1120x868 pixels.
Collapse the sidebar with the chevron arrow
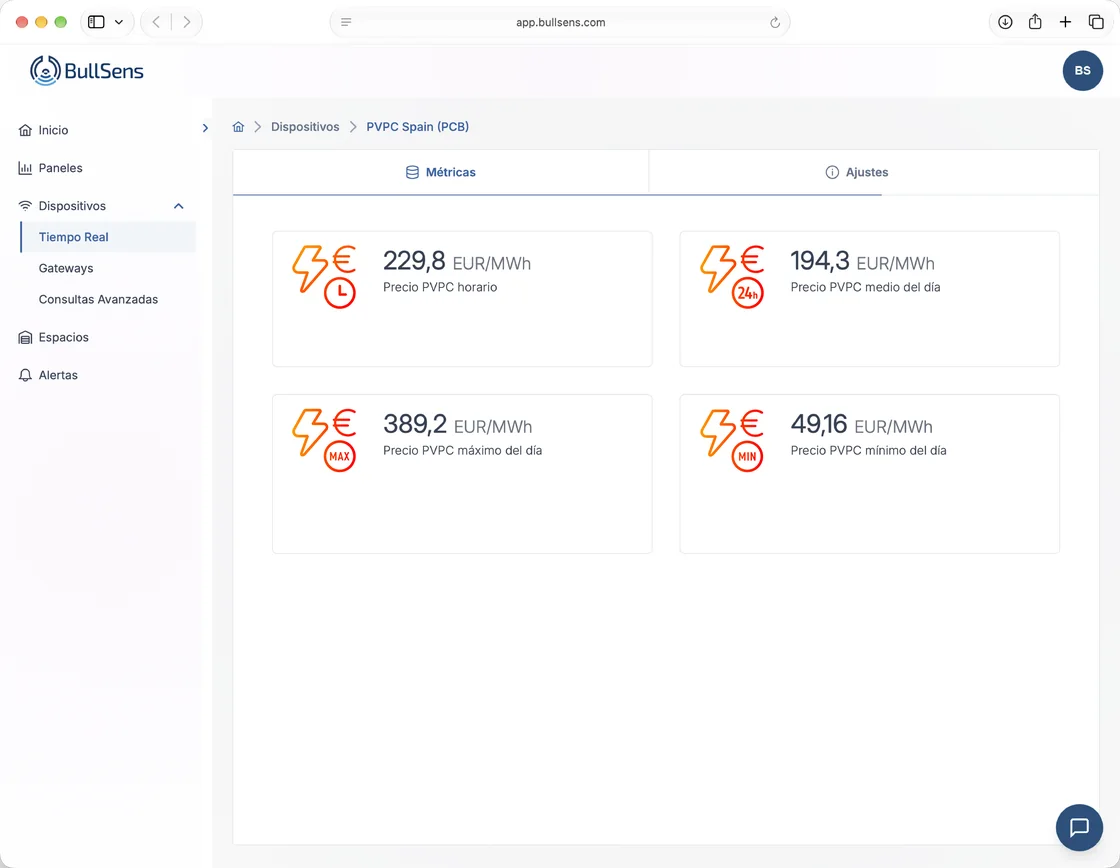click(x=205, y=128)
